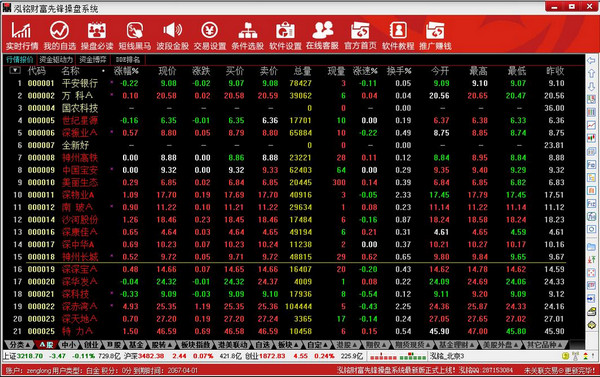Sort by 总量 column header
The height and width of the screenshot is (377, 600).
pos(302,71)
